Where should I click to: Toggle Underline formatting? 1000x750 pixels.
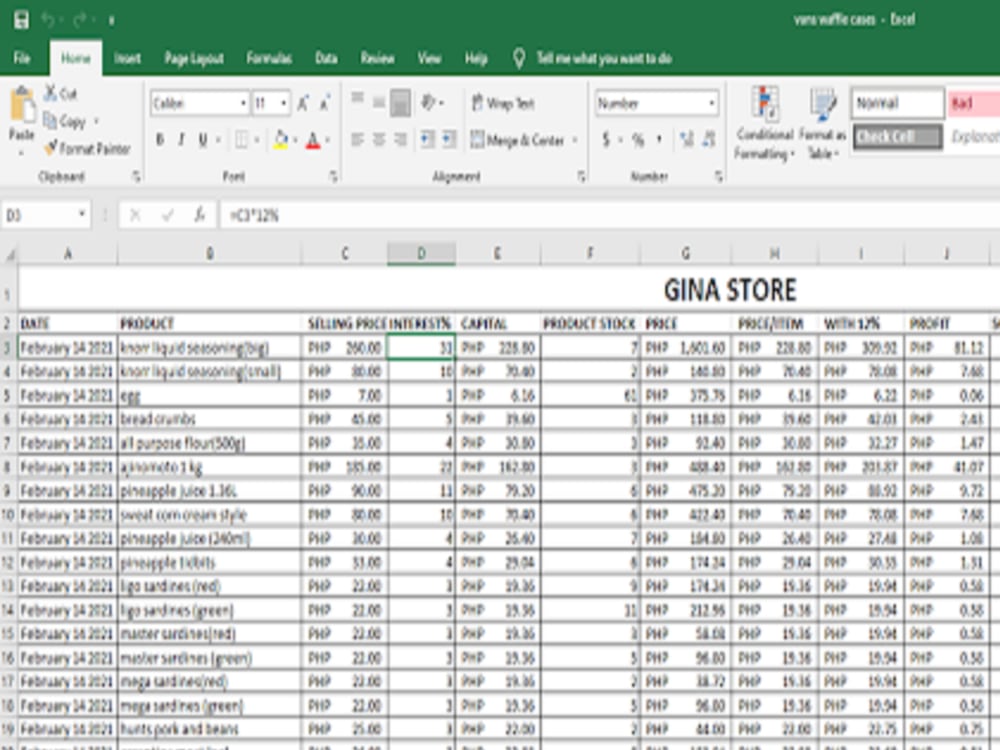click(x=203, y=140)
